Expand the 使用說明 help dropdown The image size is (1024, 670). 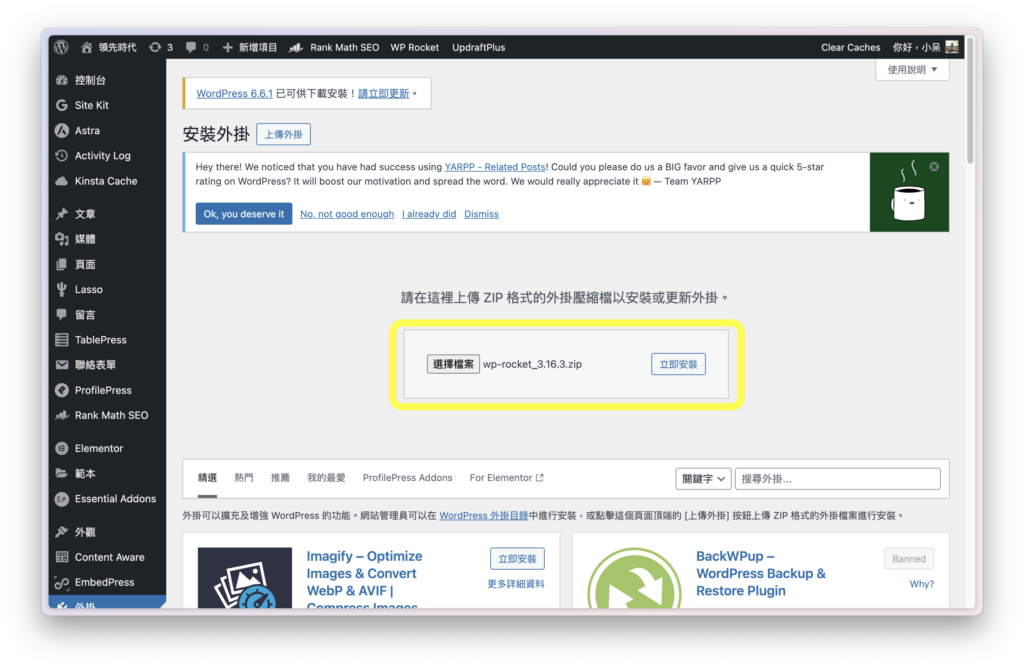(x=912, y=69)
